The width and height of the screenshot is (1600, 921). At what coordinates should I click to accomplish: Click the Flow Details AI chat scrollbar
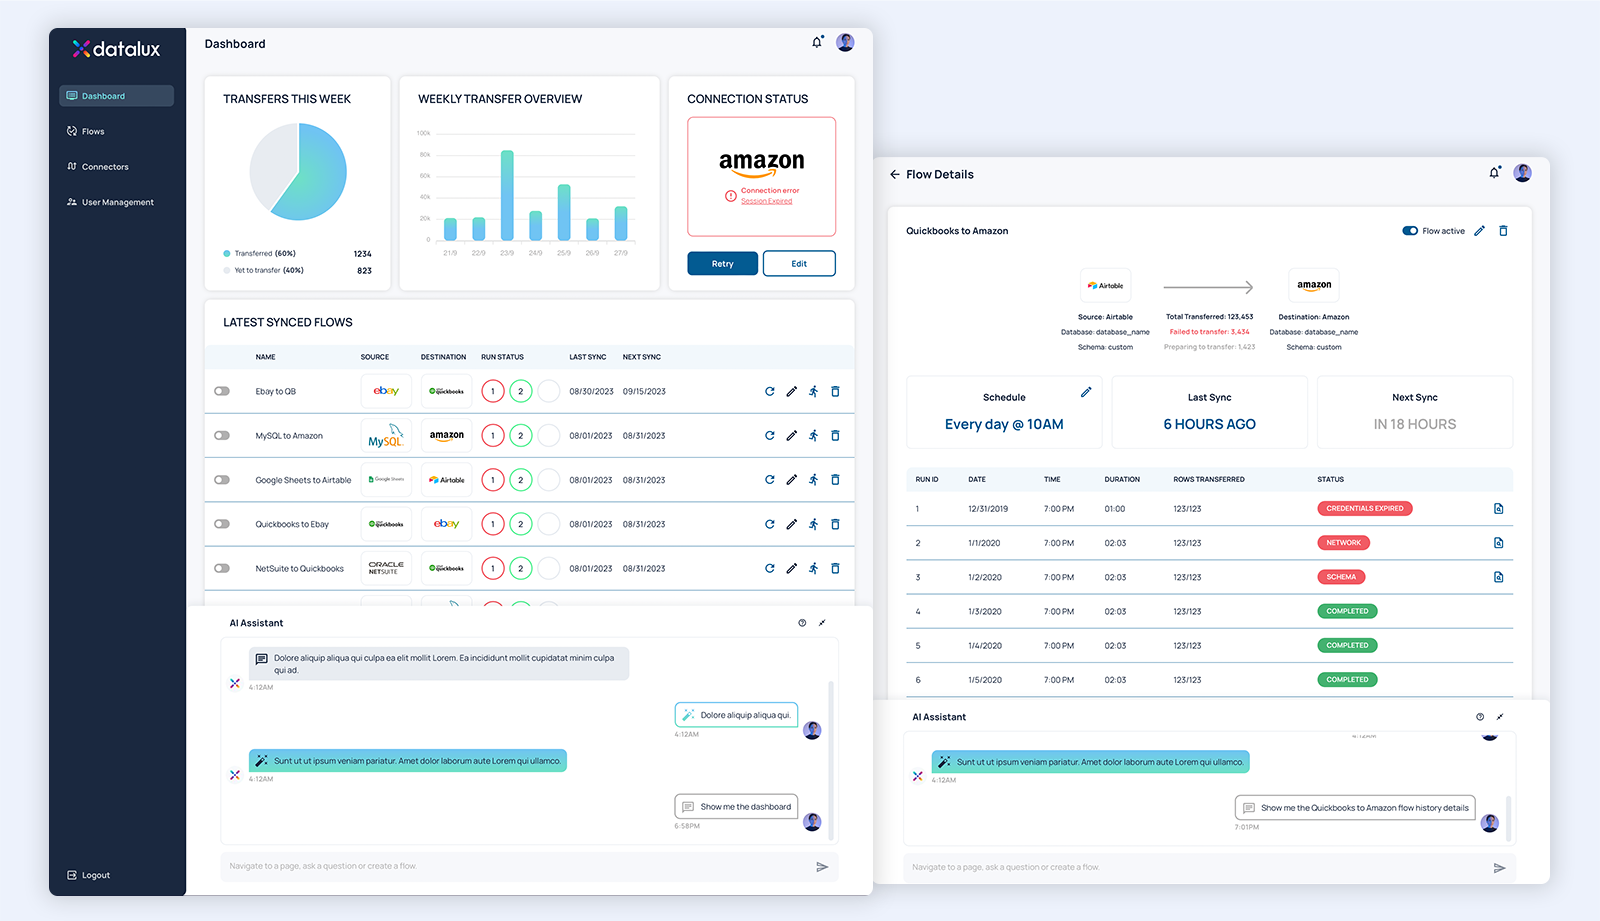(x=1508, y=817)
